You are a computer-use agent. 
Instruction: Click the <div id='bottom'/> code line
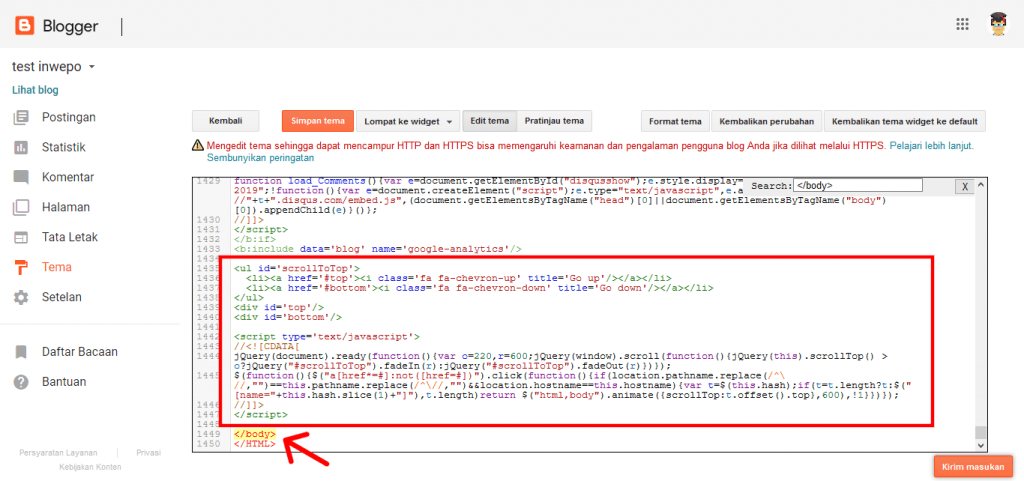point(289,317)
